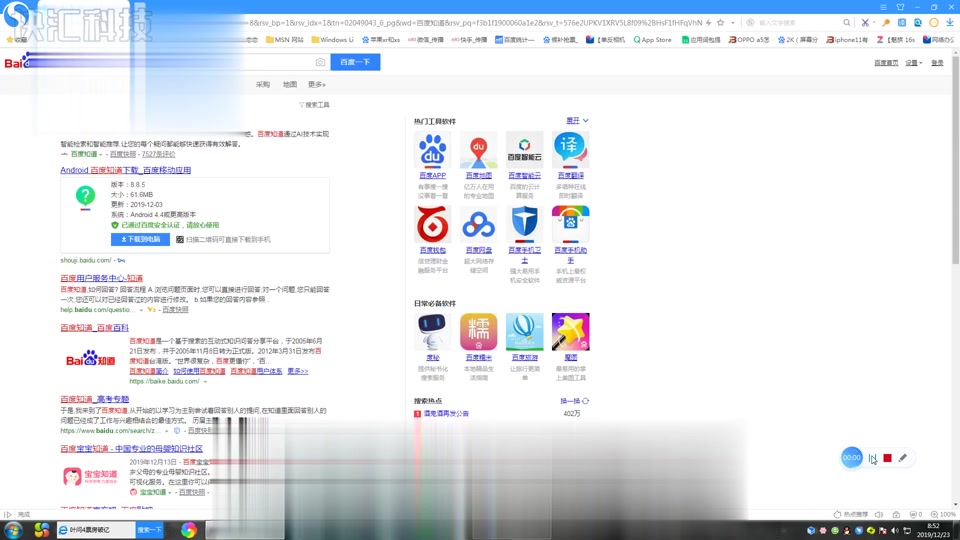The width and height of the screenshot is (960, 540).
Task: Open the 百度手机卫士 shield icon
Action: tap(525, 224)
